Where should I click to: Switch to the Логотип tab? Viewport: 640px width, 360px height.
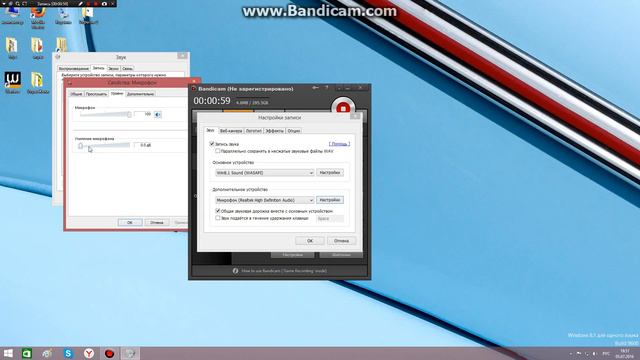coord(253,131)
